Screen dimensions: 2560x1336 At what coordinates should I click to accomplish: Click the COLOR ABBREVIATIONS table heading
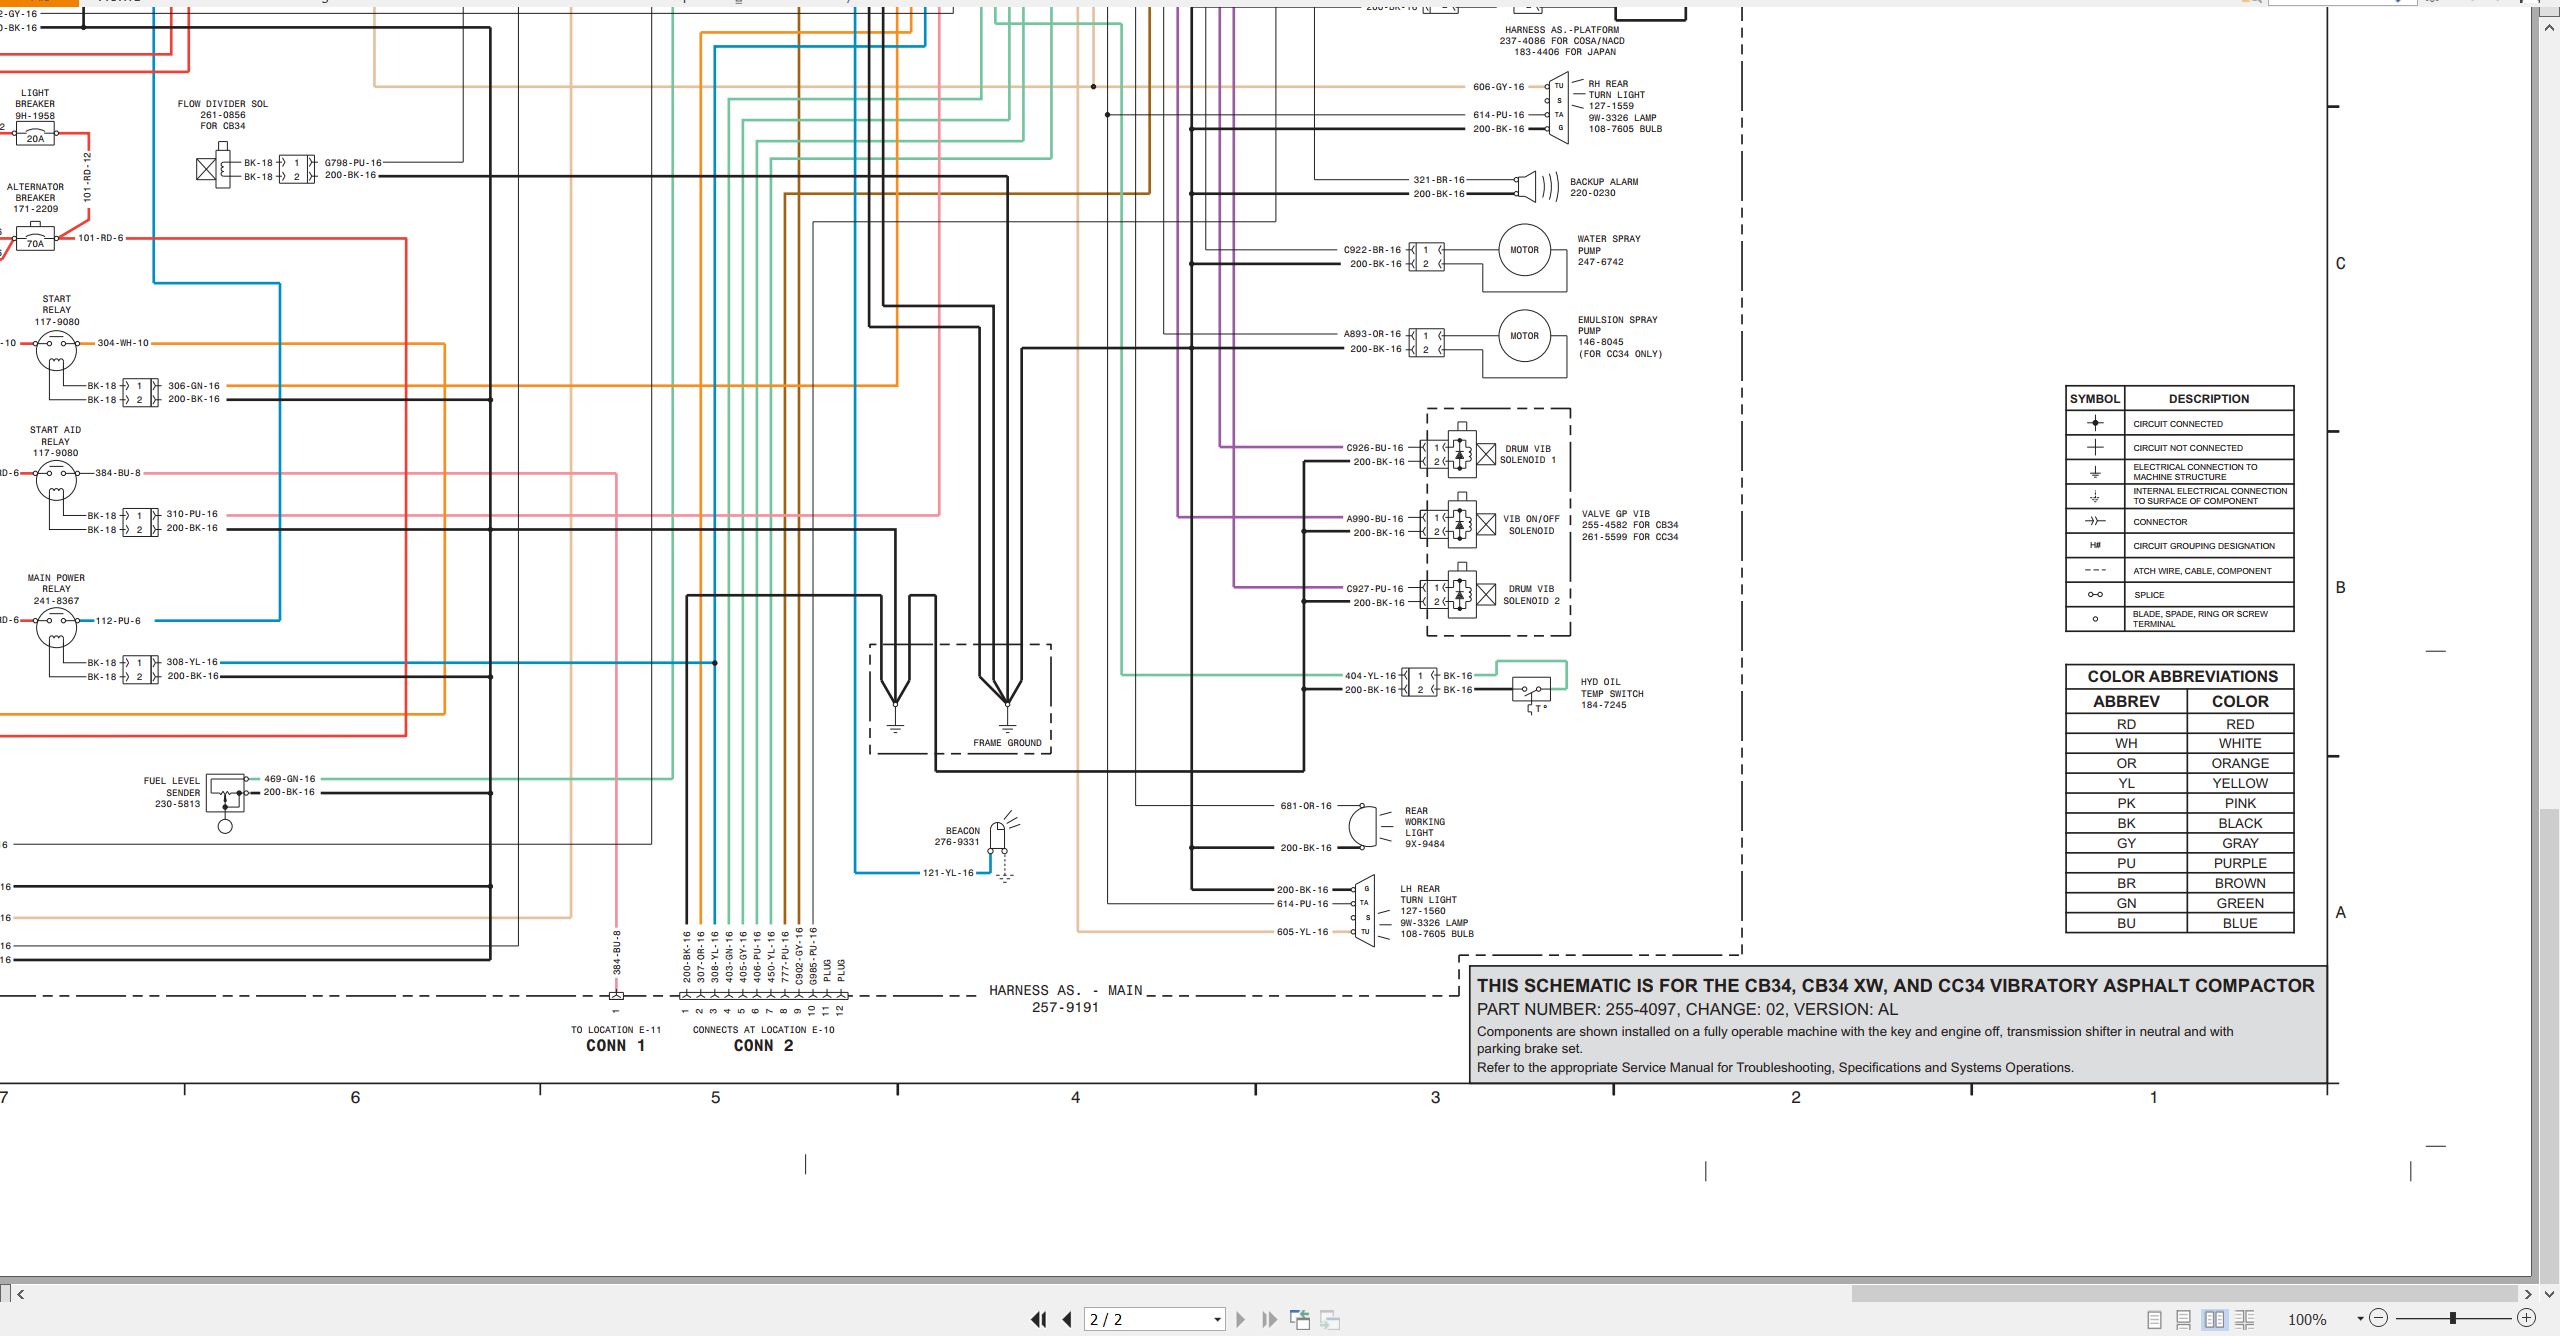(2181, 676)
